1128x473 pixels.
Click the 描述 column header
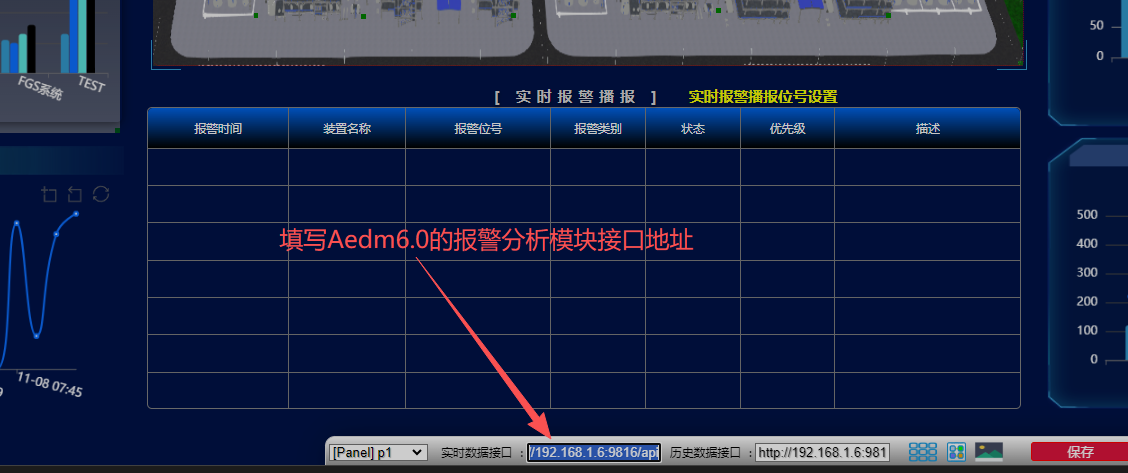pos(927,129)
